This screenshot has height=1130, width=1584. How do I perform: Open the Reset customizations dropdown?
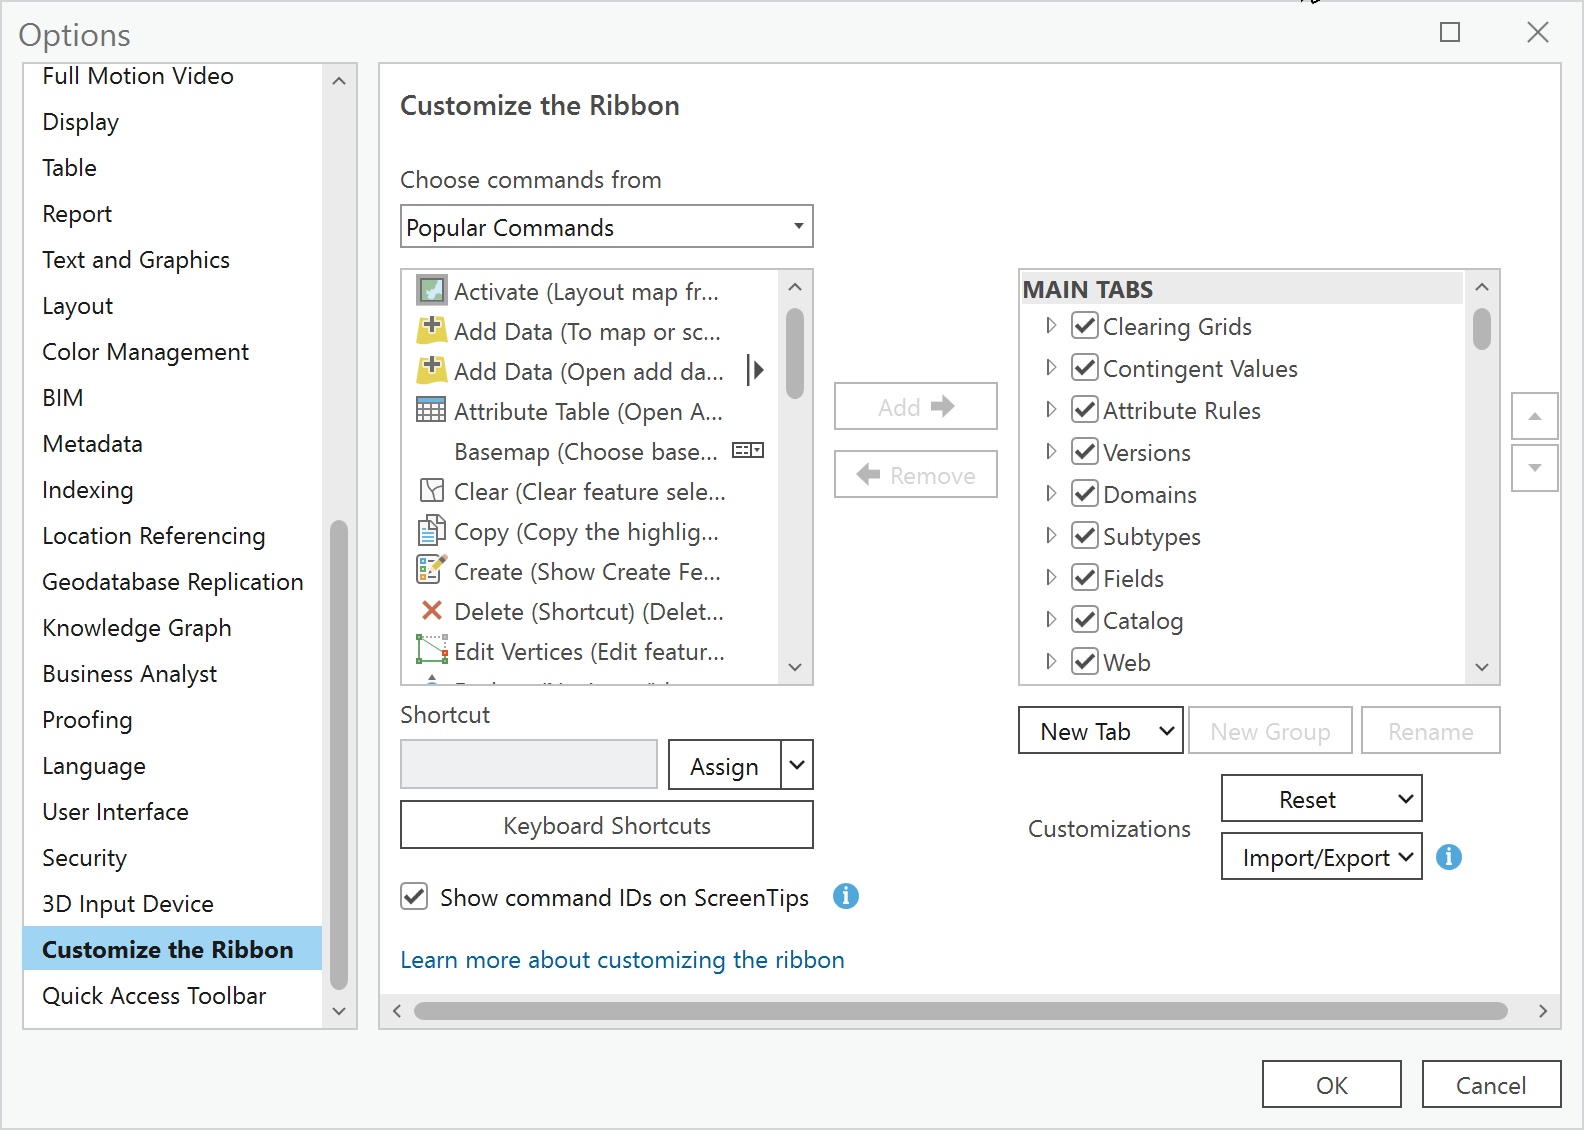(x=1321, y=799)
